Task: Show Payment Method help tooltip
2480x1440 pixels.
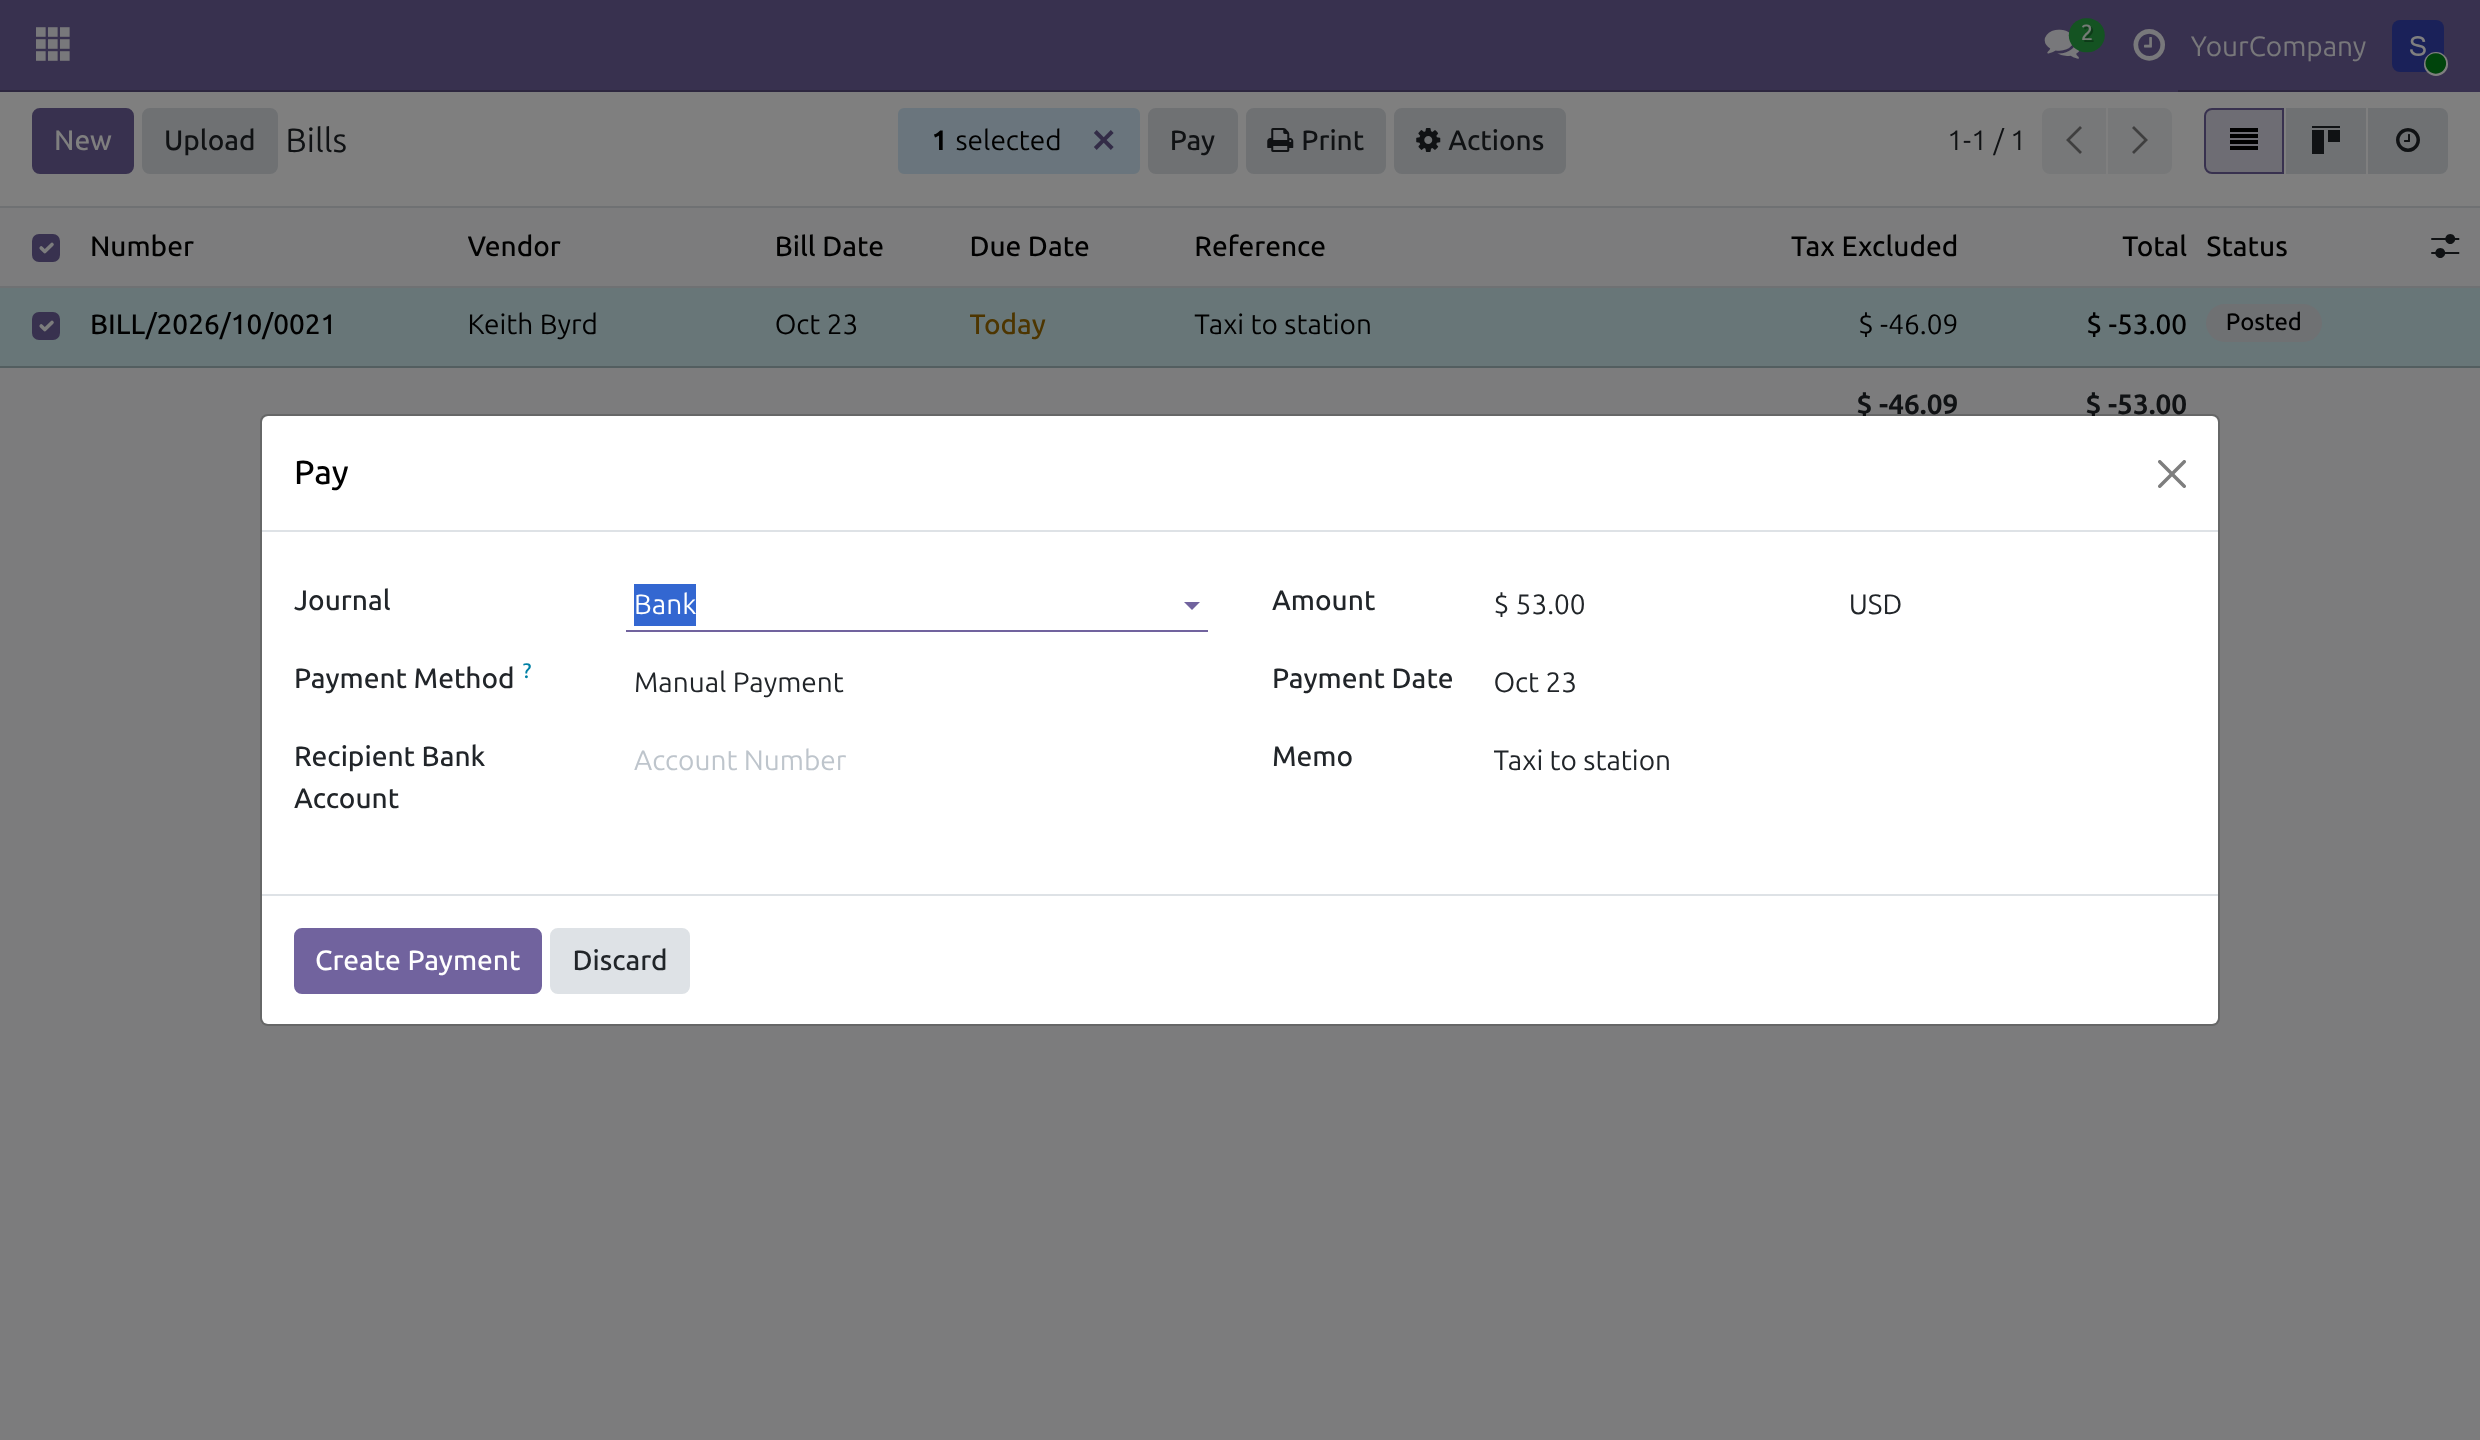Action: coord(527,670)
